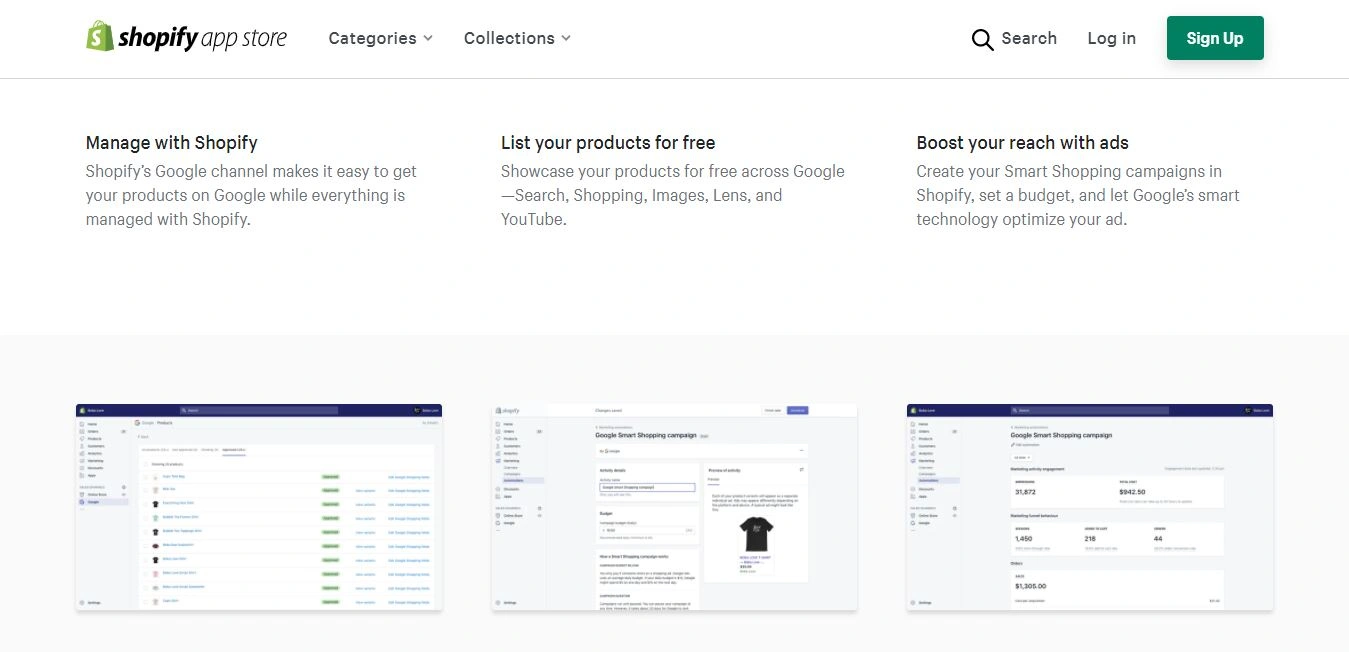Viewport: 1349px width, 652px height.
Task: Click the paragraph about Shopify's Google channel
Action: tap(251, 195)
